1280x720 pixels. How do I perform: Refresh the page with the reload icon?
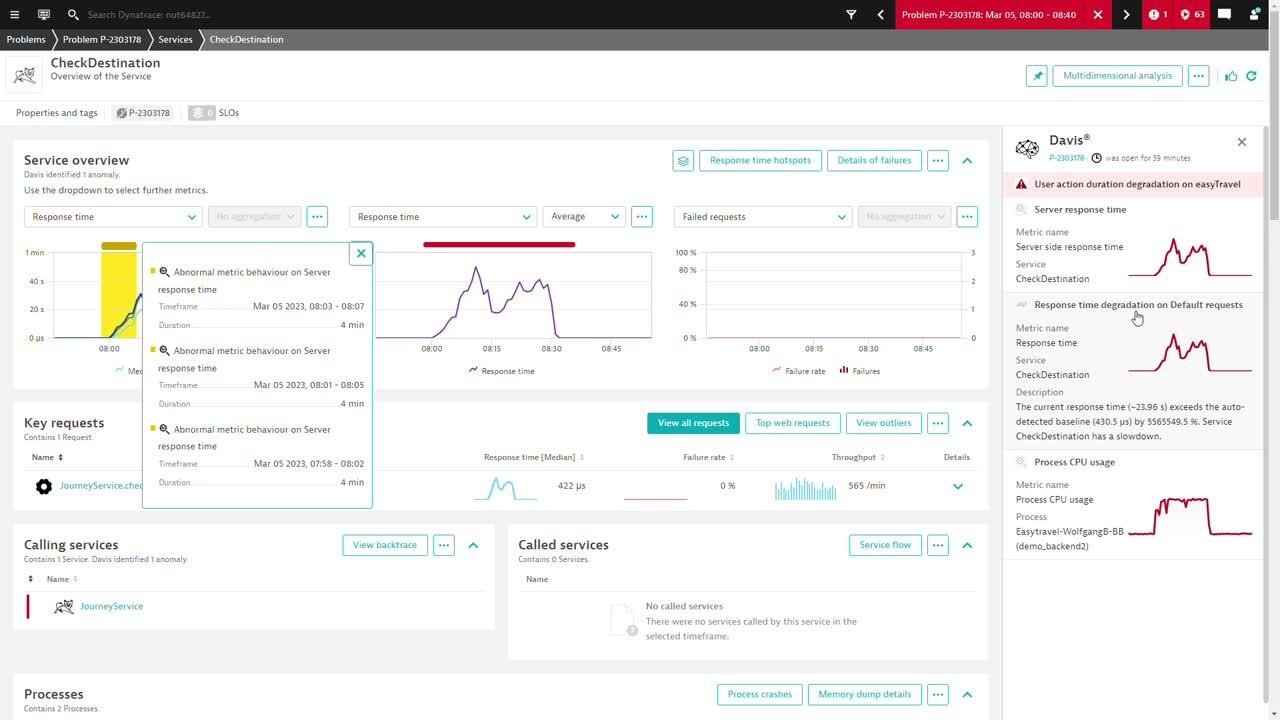point(1251,76)
